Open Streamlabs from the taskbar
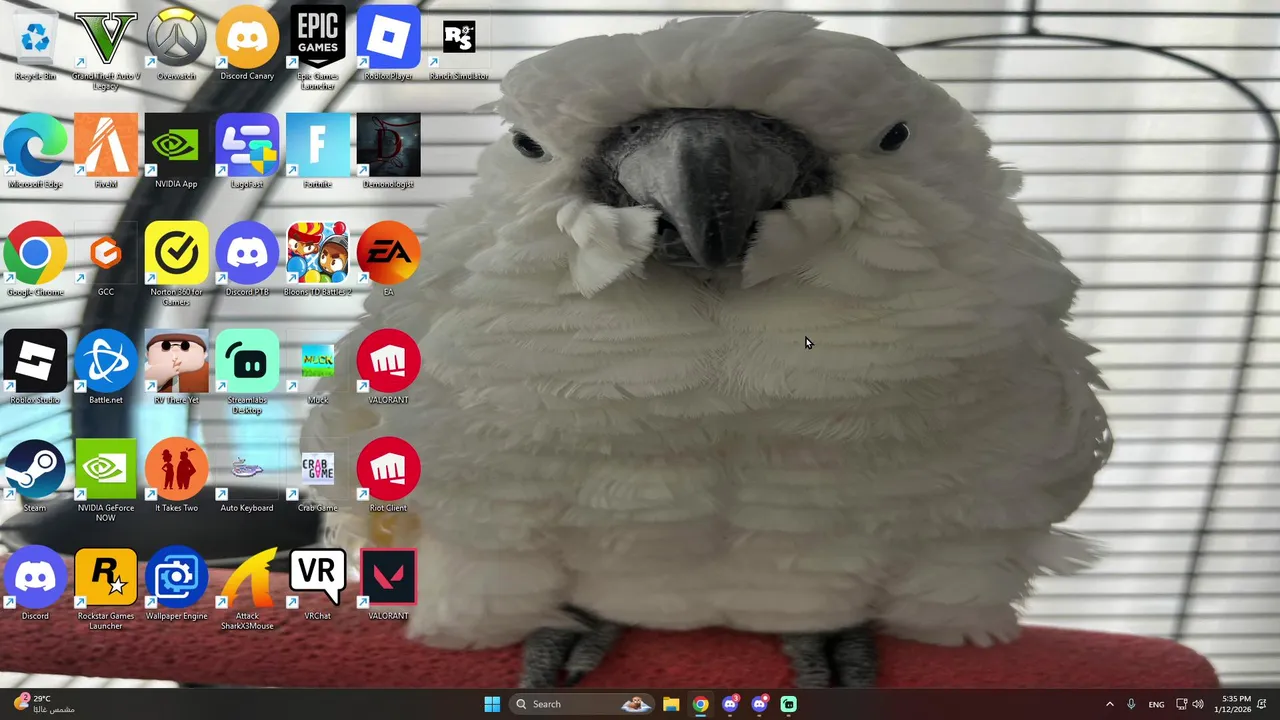This screenshot has width=1280, height=720. pyautogui.click(x=788, y=704)
